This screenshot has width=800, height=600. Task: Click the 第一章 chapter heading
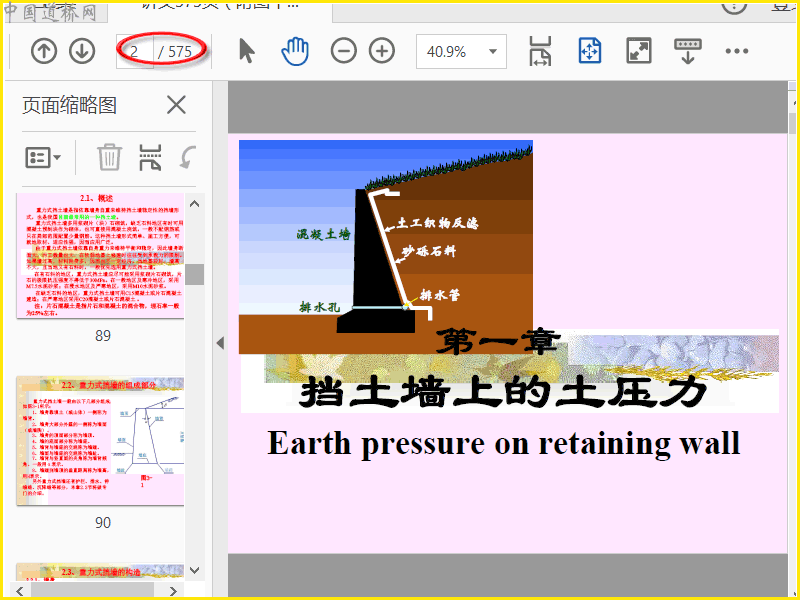[x=498, y=341]
